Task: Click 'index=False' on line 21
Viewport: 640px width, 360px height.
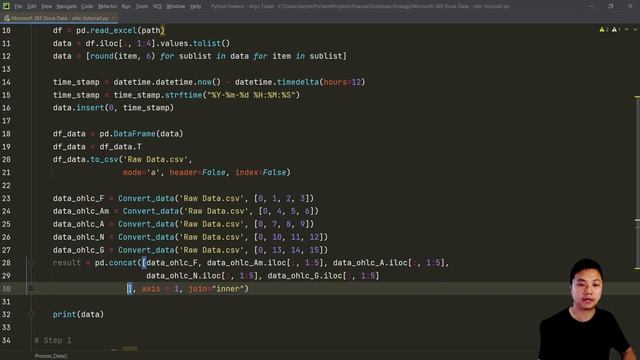Action: 260,172
